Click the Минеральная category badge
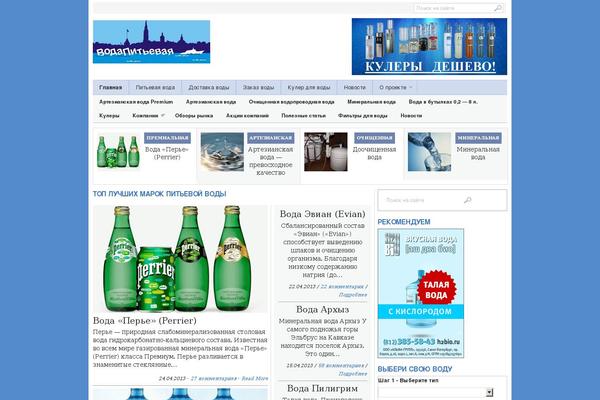600x400 pixels. [x=478, y=138]
